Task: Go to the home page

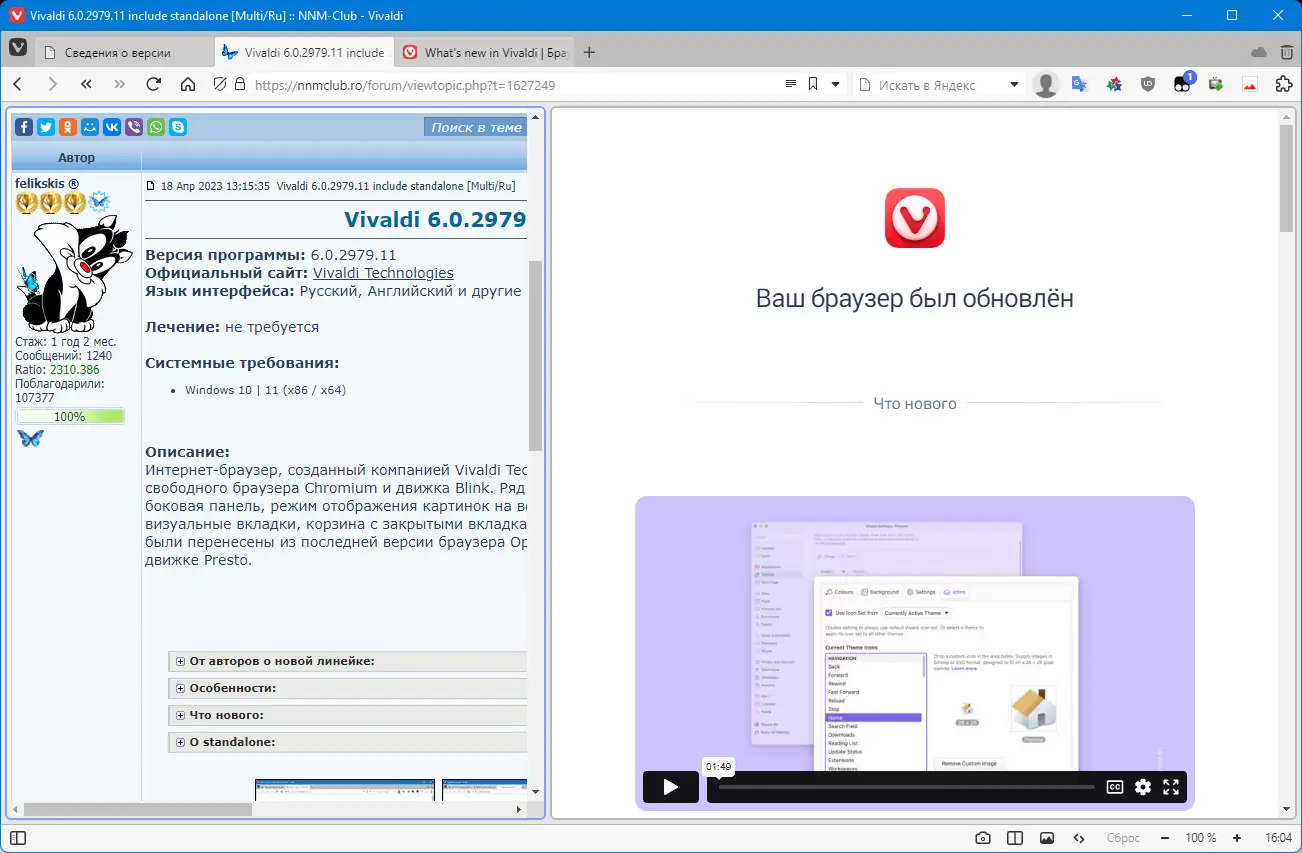Action: [187, 85]
